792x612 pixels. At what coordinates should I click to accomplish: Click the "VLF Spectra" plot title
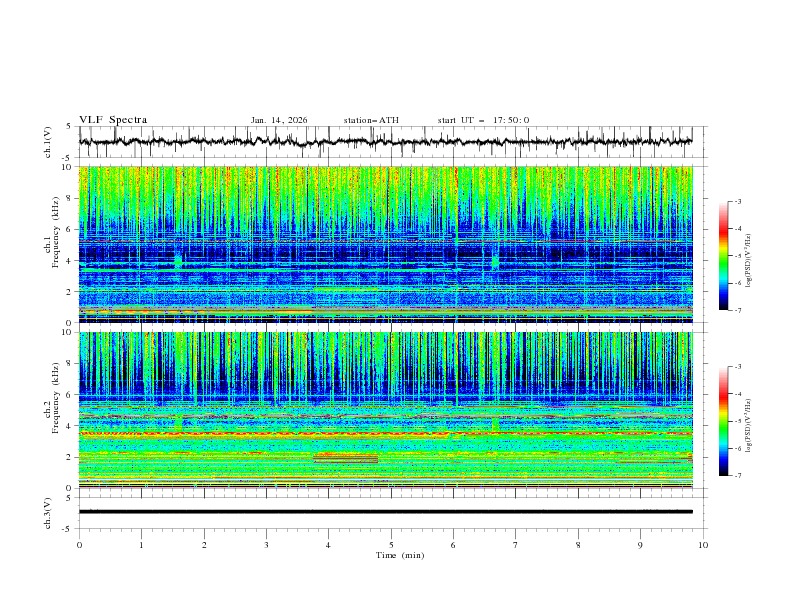click(x=113, y=120)
